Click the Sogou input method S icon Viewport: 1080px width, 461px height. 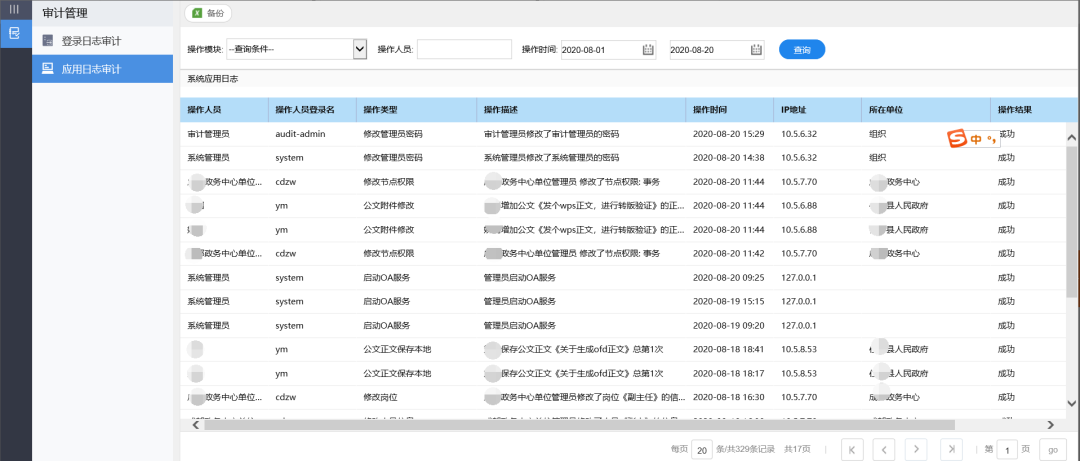coord(957,139)
